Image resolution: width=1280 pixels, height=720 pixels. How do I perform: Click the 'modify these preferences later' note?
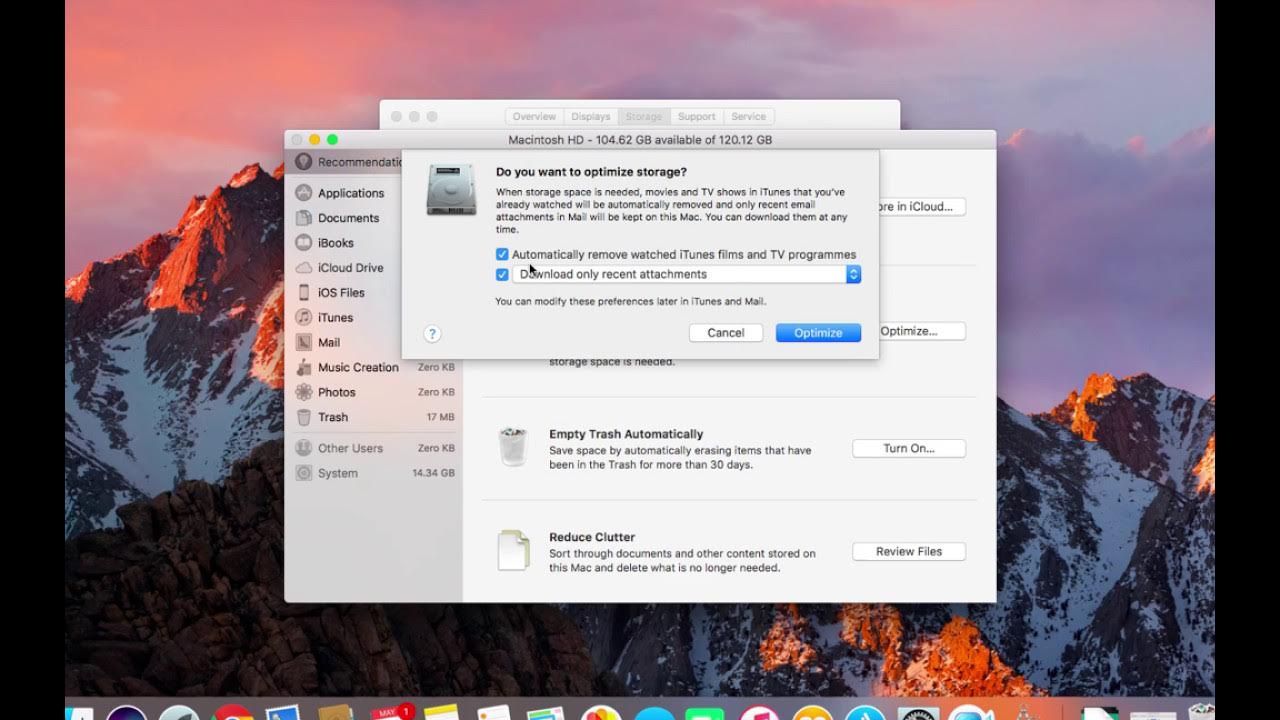point(631,301)
